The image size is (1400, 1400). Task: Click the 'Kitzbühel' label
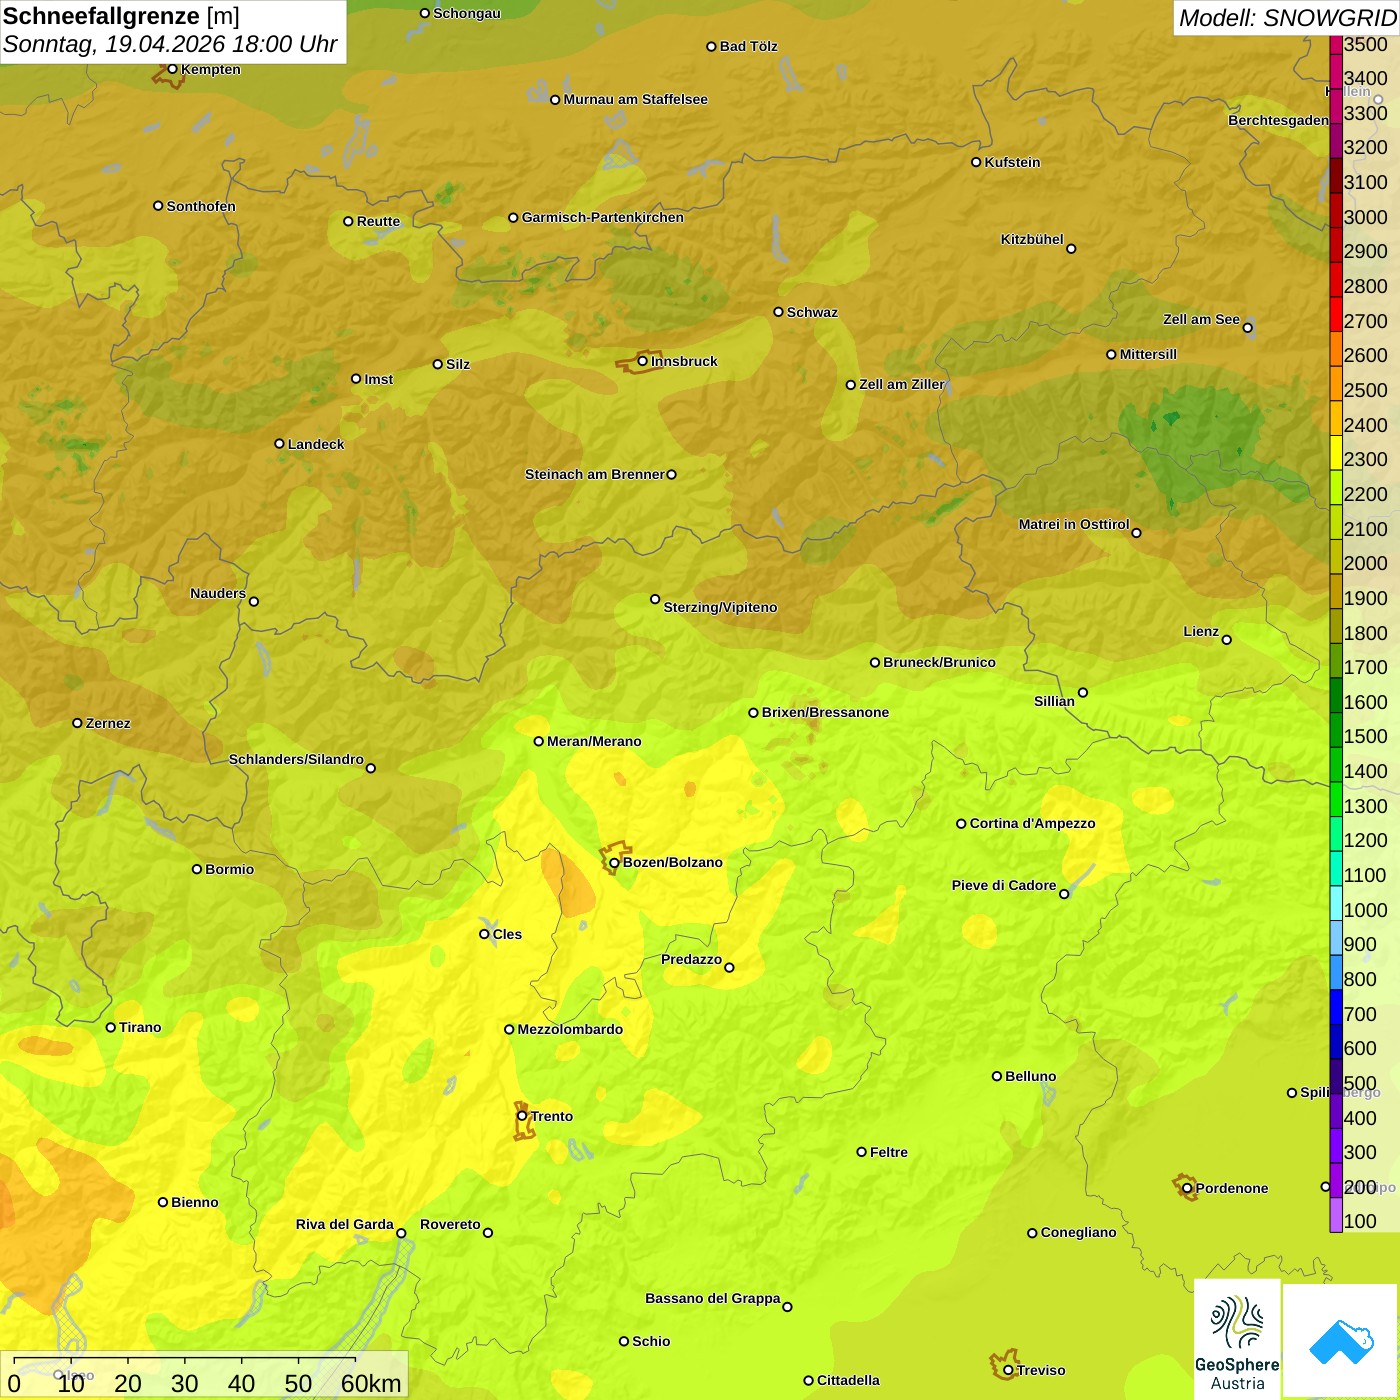1032,239
